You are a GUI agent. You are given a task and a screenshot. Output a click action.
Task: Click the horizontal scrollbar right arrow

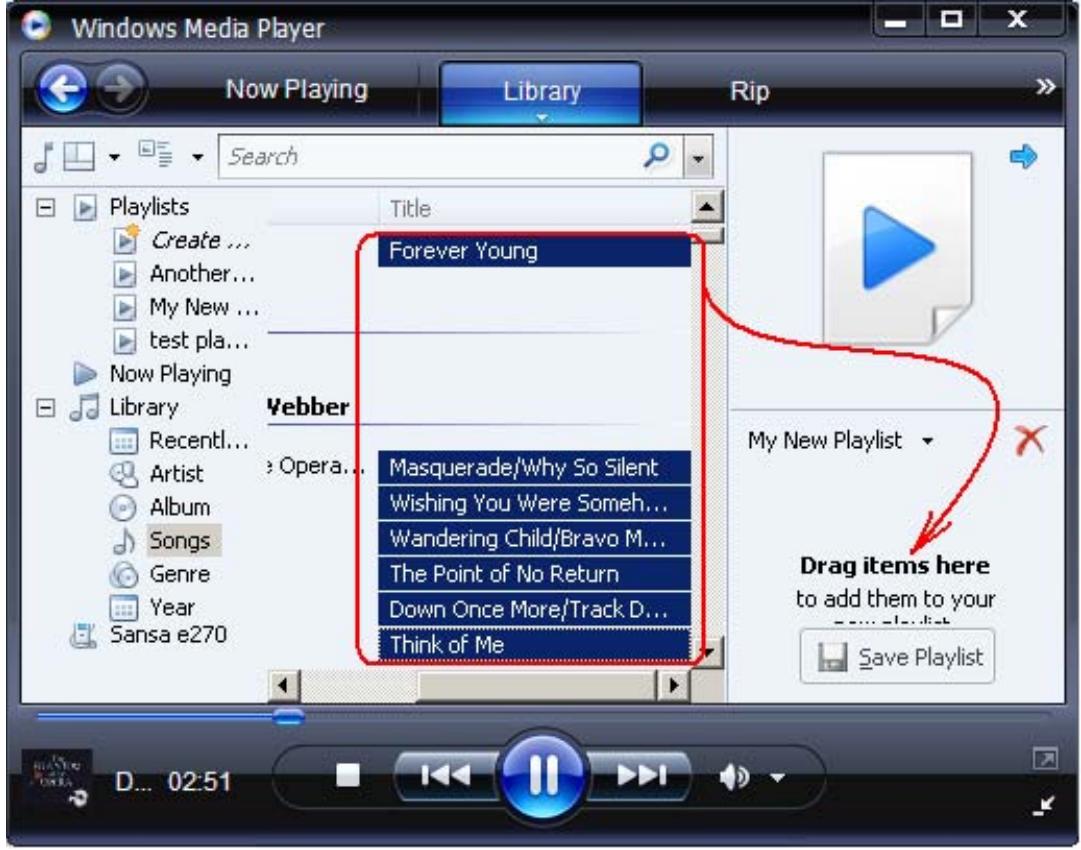pyautogui.click(x=674, y=685)
